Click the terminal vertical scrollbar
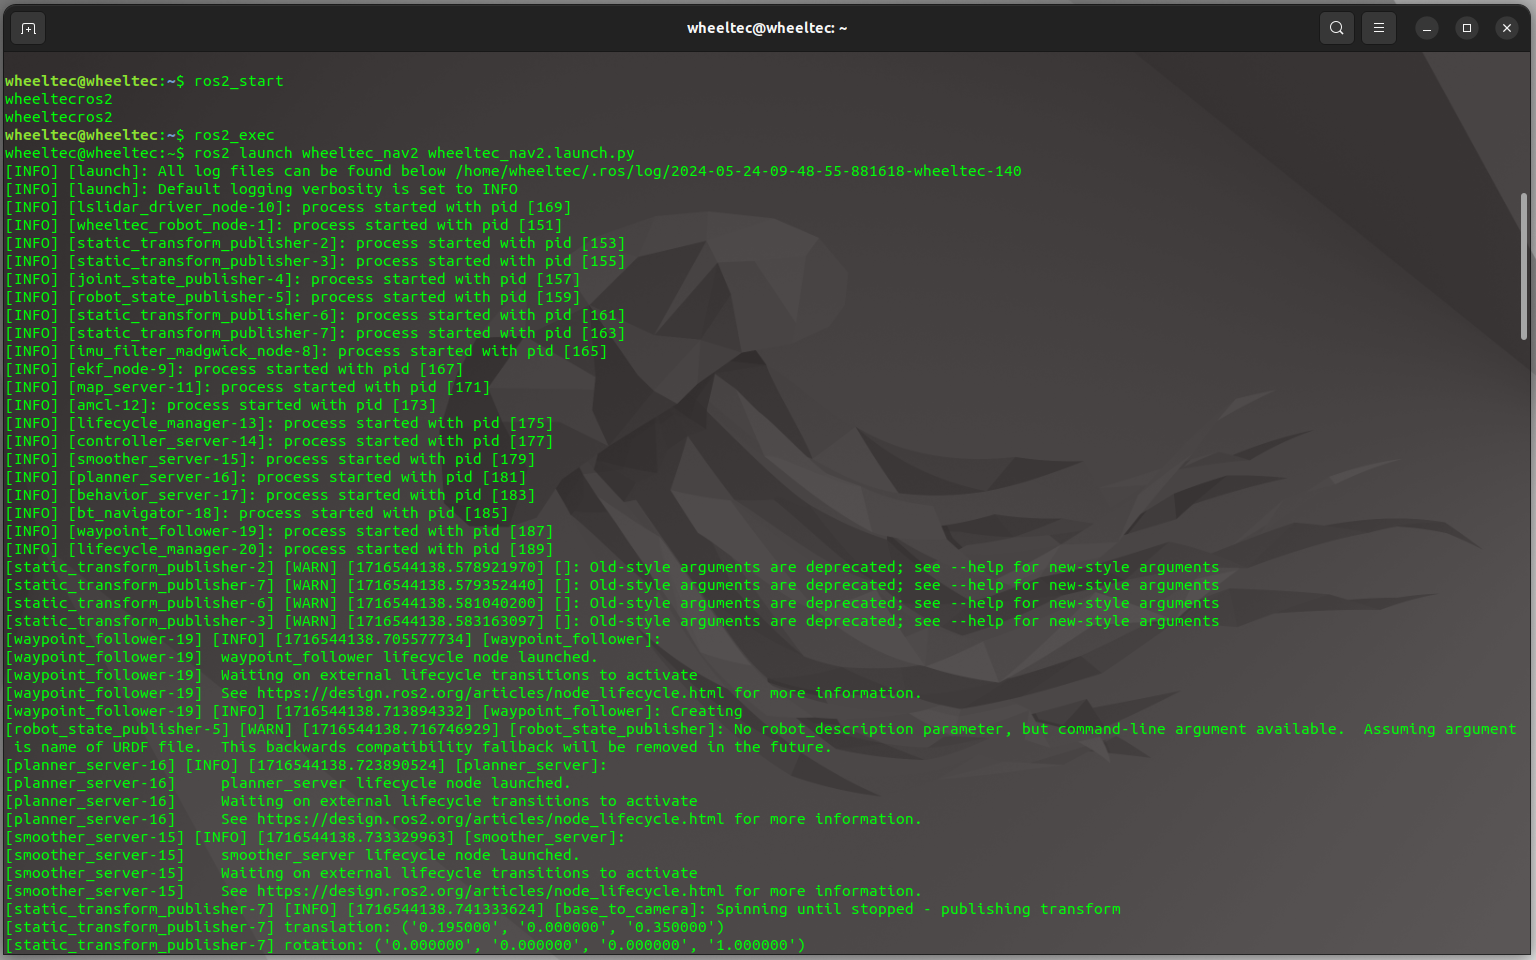The height and width of the screenshot is (960, 1536). pos(1524,265)
